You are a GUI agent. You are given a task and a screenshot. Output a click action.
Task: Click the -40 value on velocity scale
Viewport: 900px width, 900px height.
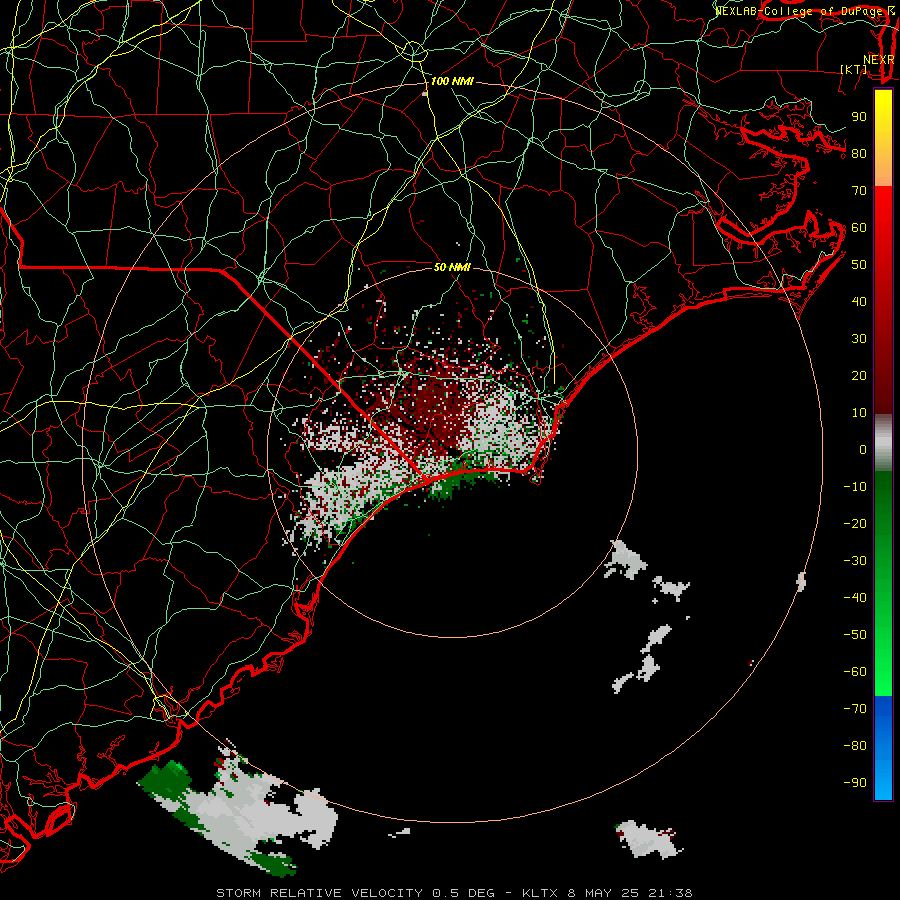[855, 598]
